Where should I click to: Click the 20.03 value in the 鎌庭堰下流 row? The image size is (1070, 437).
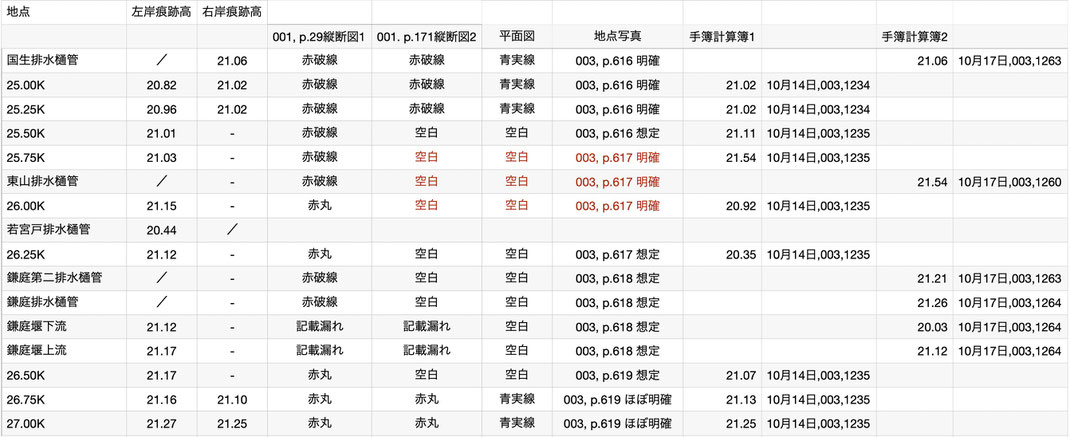pos(932,327)
